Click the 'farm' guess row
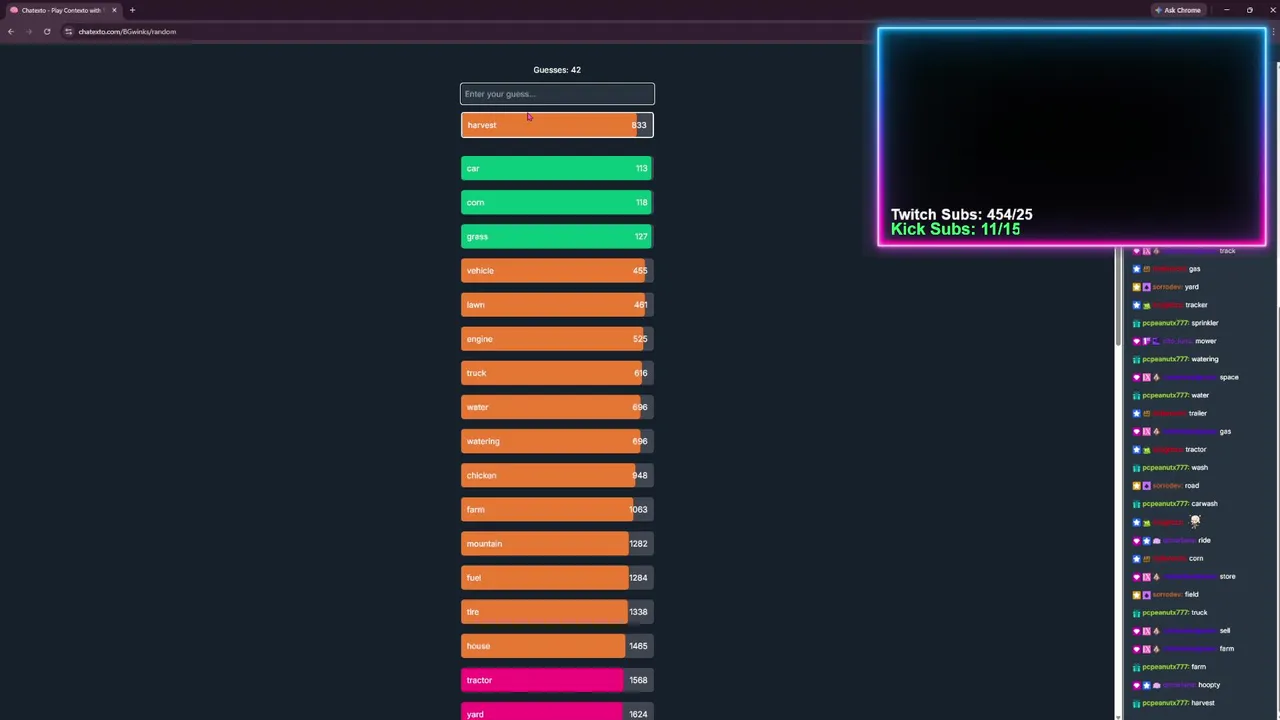The width and height of the screenshot is (1280, 720). pos(557,509)
